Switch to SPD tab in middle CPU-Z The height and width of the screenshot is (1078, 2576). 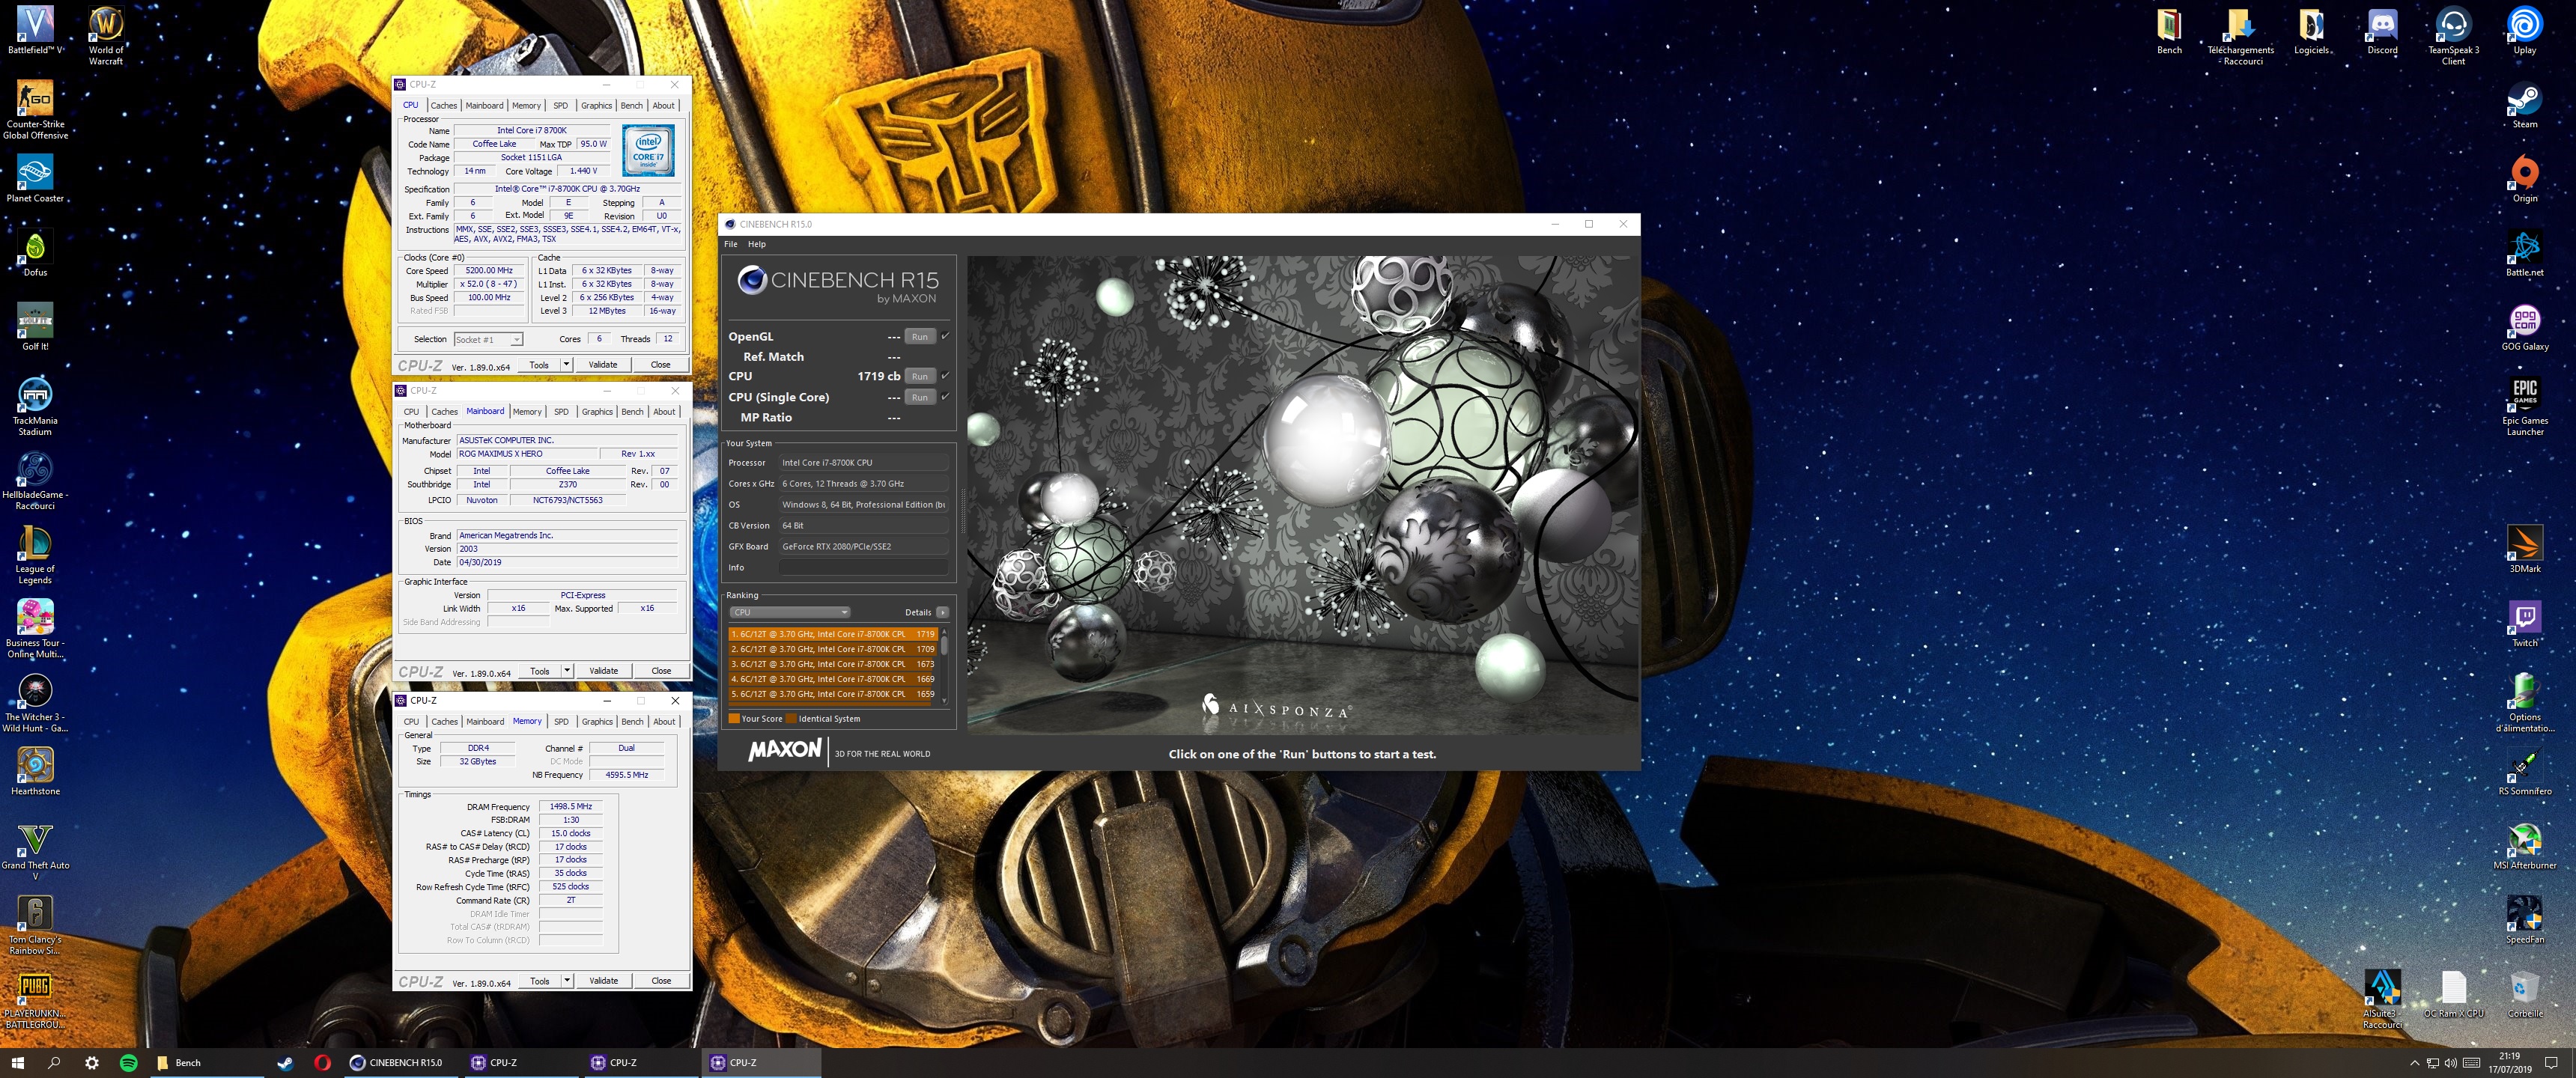pos(561,411)
